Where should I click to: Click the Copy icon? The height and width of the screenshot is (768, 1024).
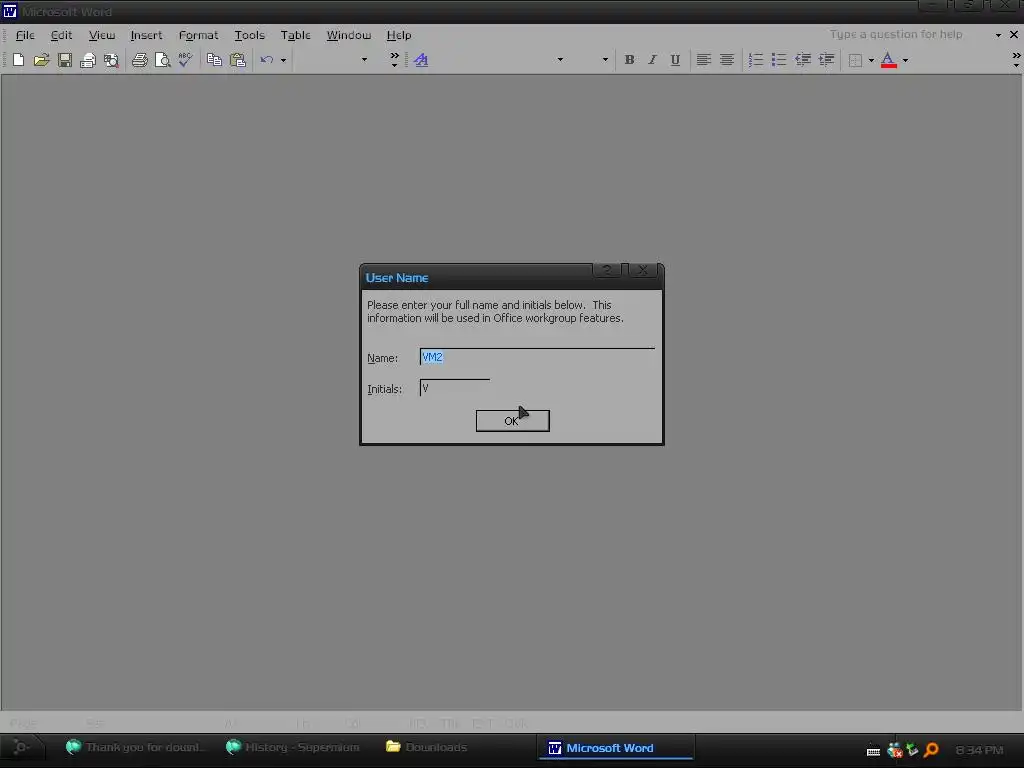click(214, 60)
